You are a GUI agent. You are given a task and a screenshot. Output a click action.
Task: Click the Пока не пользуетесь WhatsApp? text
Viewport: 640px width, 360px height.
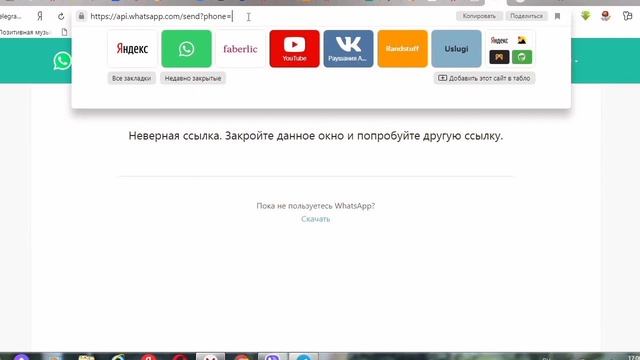tap(316, 206)
